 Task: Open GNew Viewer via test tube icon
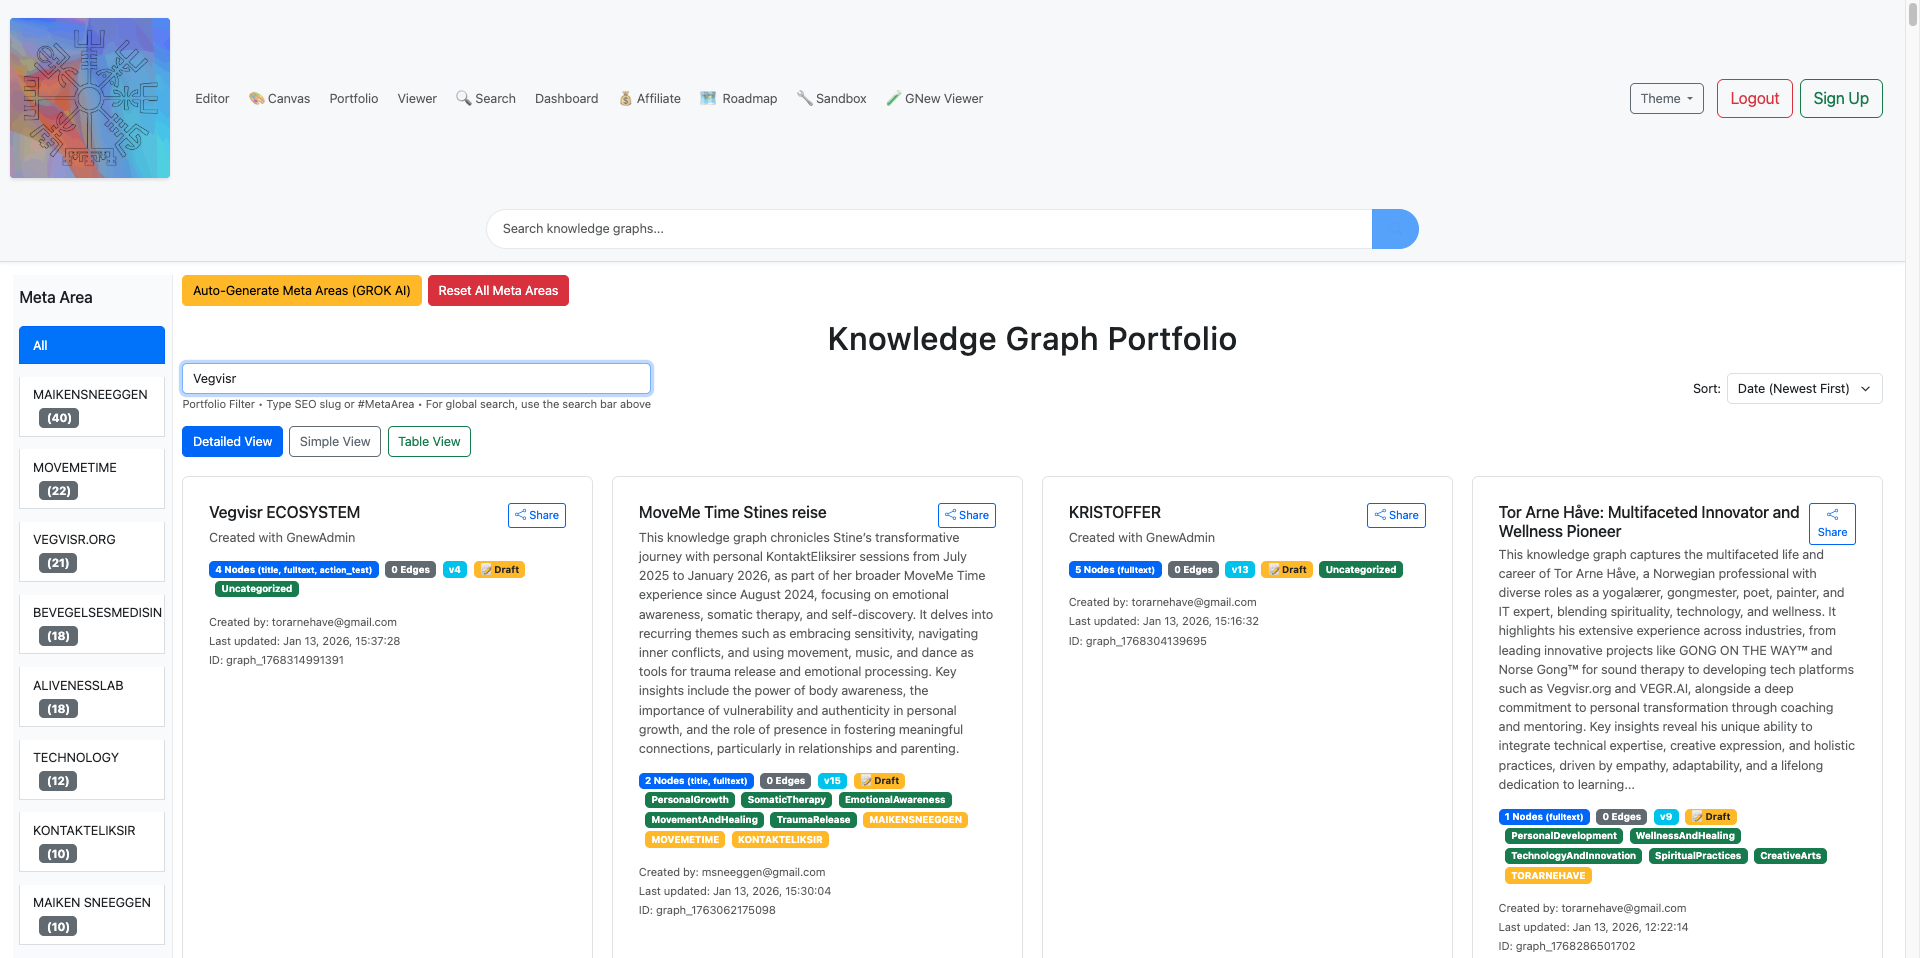pos(893,98)
